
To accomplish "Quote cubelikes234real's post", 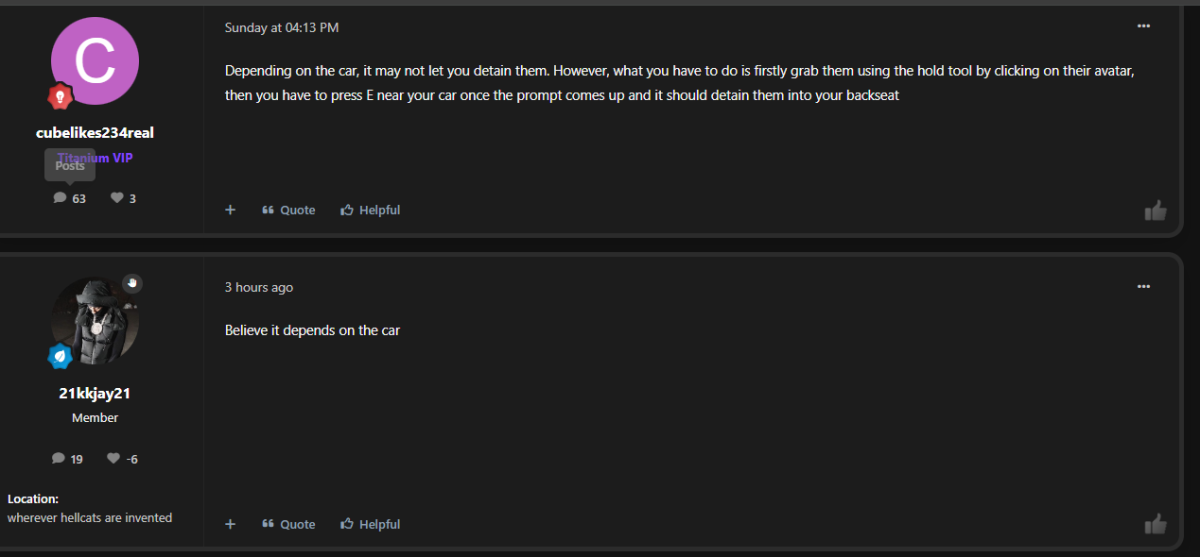I will click(289, 210).
